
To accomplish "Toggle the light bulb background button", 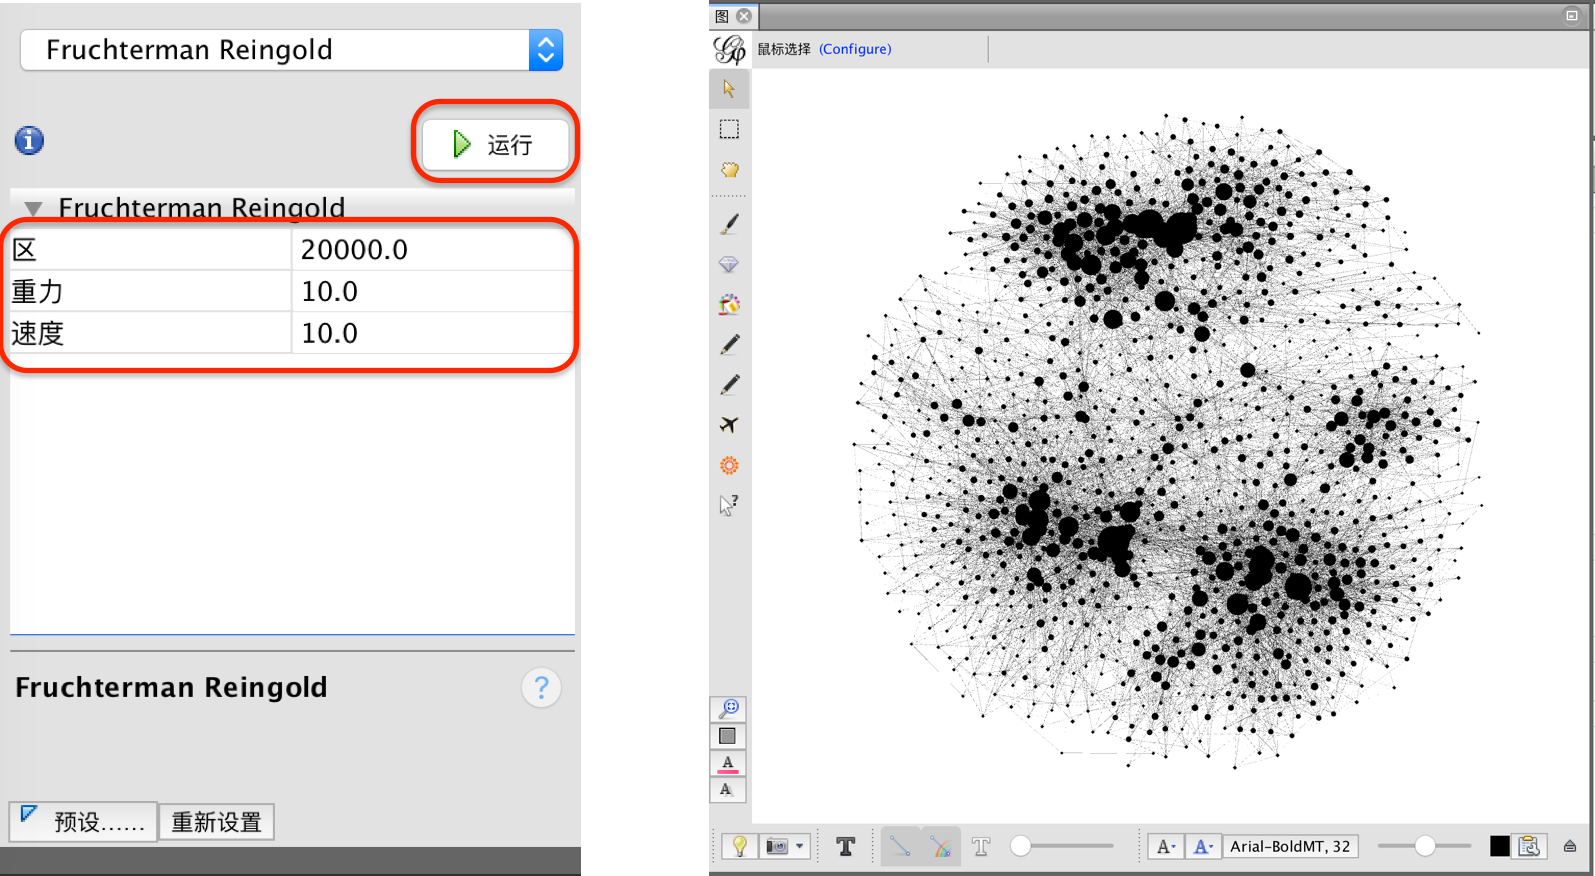I will click(x=739, y=847).
